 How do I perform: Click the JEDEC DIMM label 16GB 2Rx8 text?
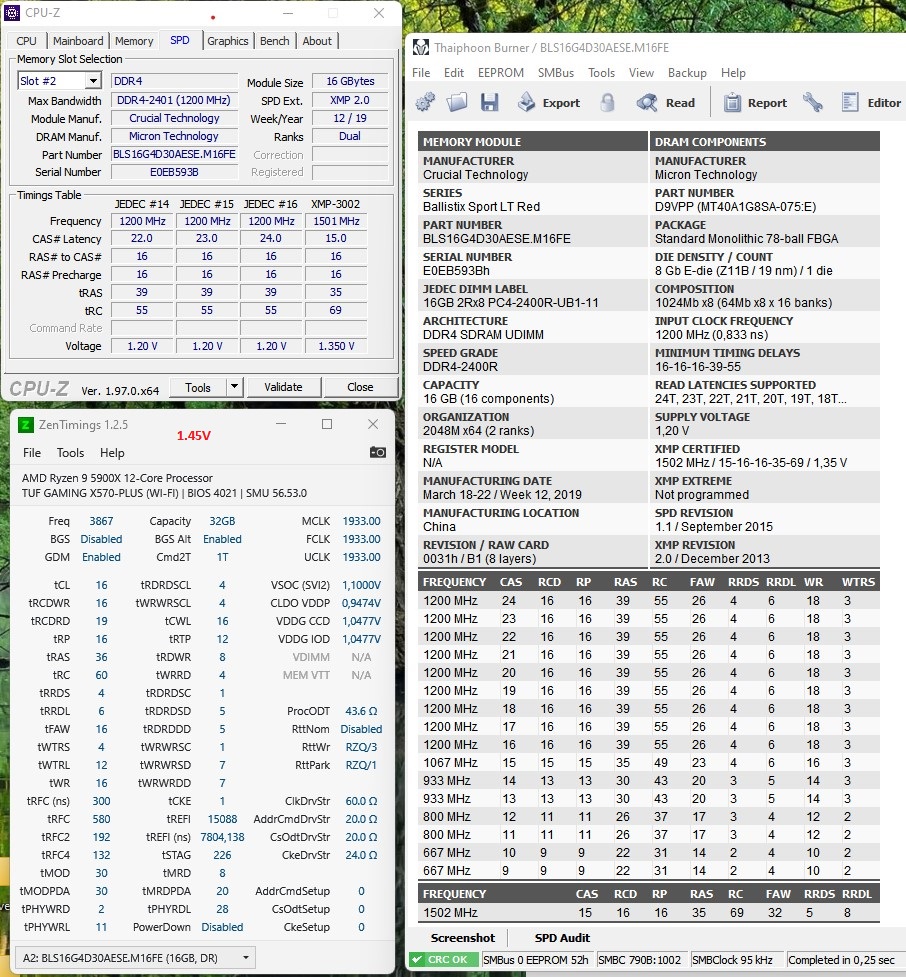tap(510, 303)
